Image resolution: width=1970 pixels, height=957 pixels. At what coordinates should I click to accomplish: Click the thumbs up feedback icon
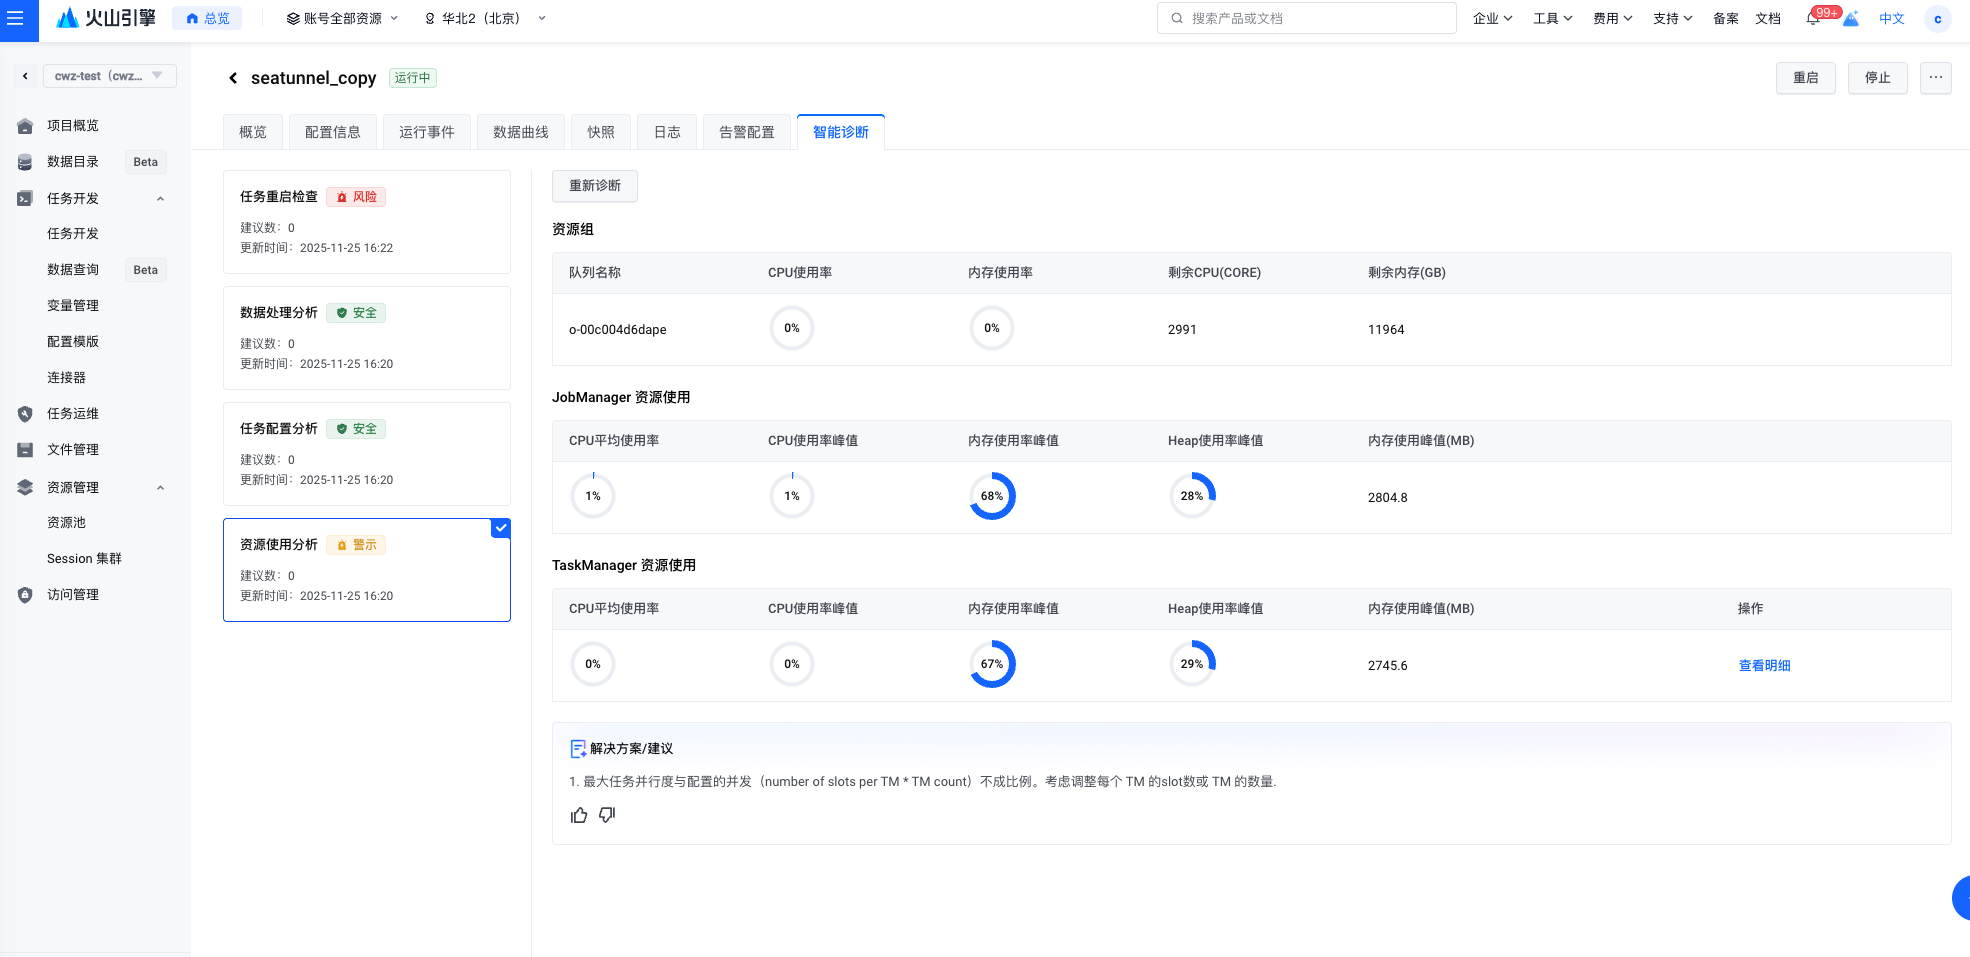point(579,815)
